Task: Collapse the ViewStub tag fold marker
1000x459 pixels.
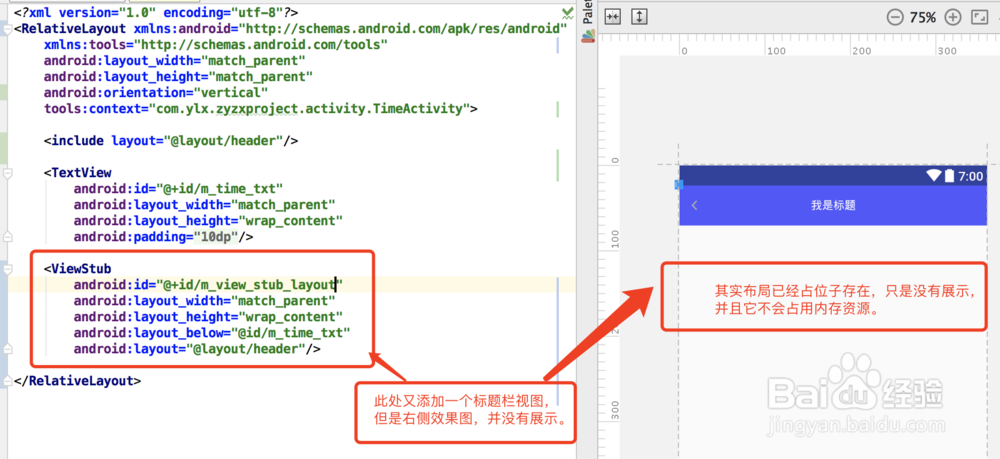Action: click(7, 269)
